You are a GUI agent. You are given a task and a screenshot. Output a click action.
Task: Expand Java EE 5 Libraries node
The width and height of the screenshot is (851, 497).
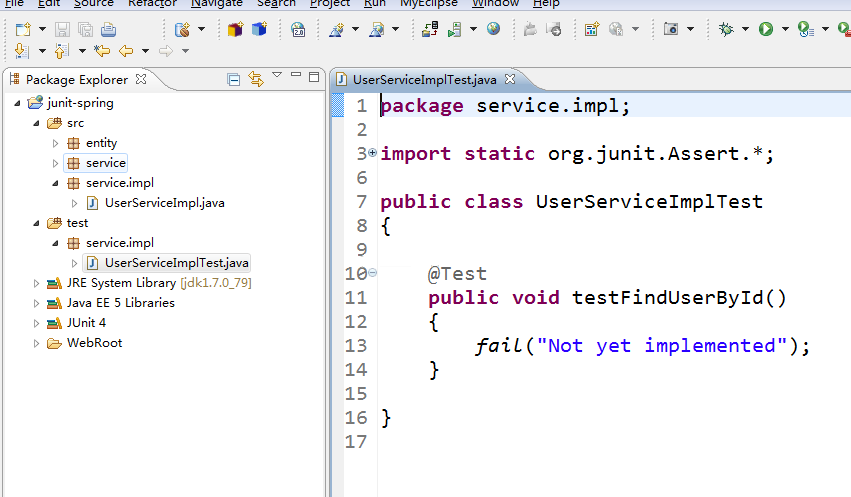click(x=36, y=303)
